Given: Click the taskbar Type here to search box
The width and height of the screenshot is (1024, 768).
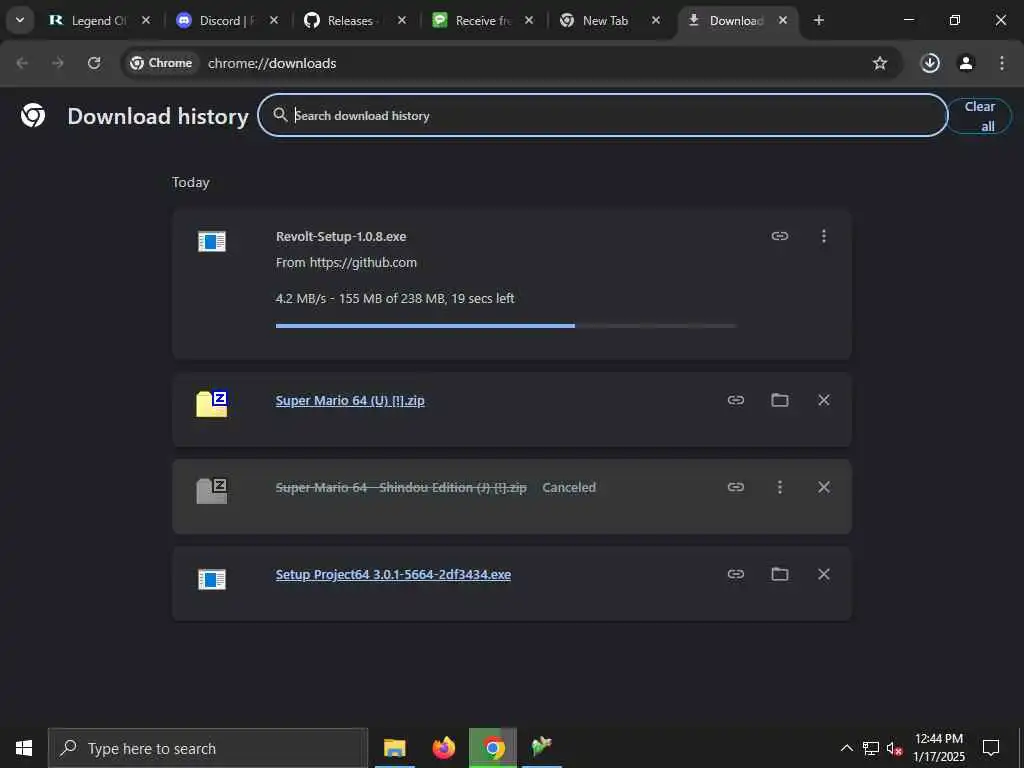Looking at the screenshot, I should click(208, 748).
